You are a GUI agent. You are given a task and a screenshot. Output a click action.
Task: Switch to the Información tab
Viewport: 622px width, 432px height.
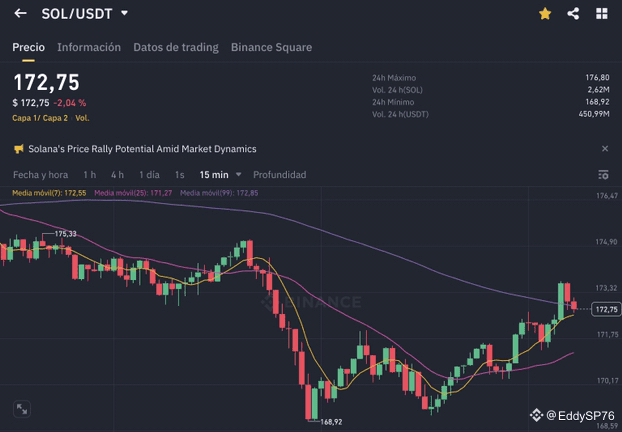[x=89, y=47]
